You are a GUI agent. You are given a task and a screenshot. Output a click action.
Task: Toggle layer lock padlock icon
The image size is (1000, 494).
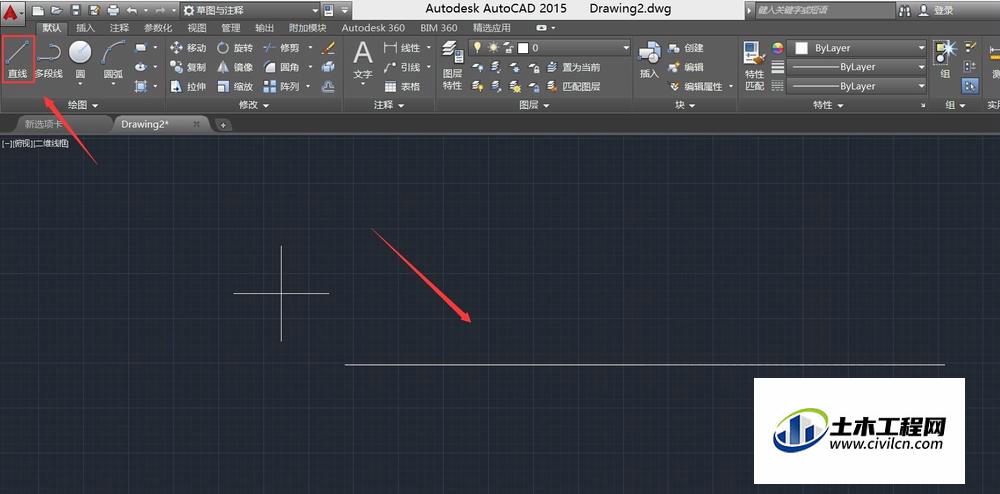(508, 48)
